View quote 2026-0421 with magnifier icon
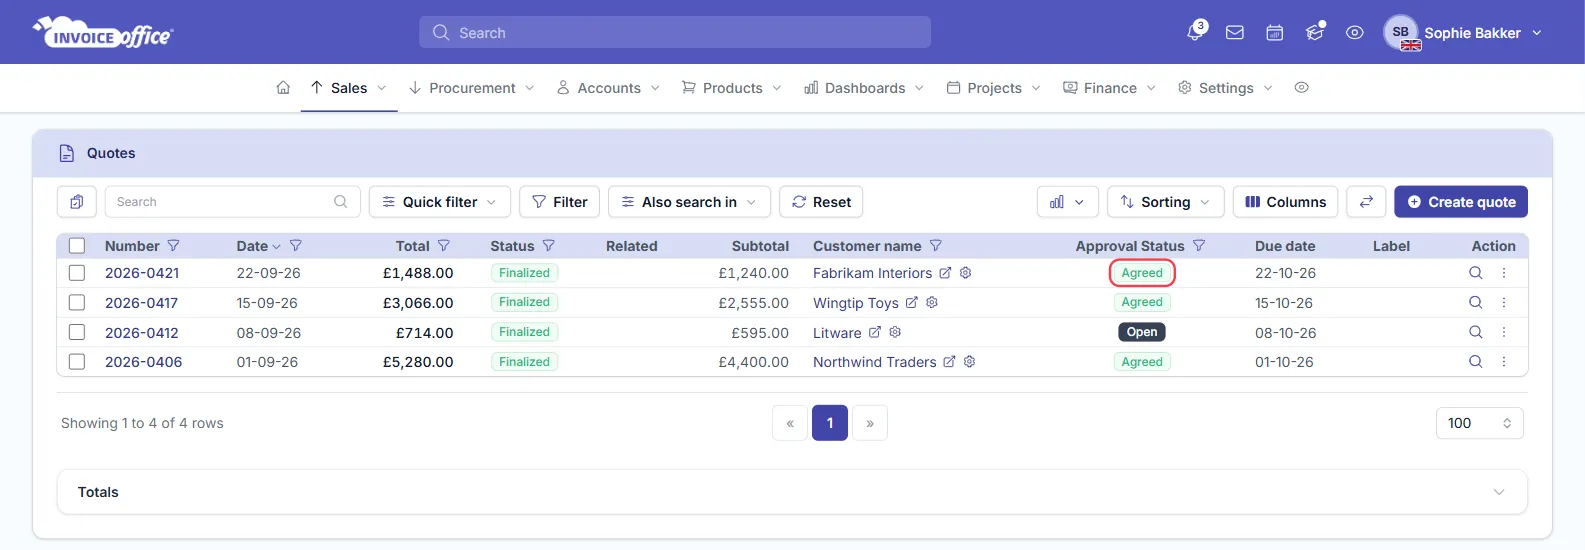Image resolution: width=1585 pixels, height=550 pixels. coord(1475,273)
